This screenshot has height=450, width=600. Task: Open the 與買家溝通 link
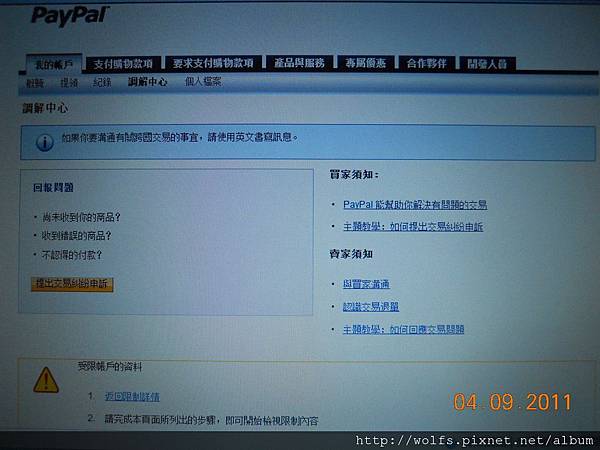[x=366, y=284]
